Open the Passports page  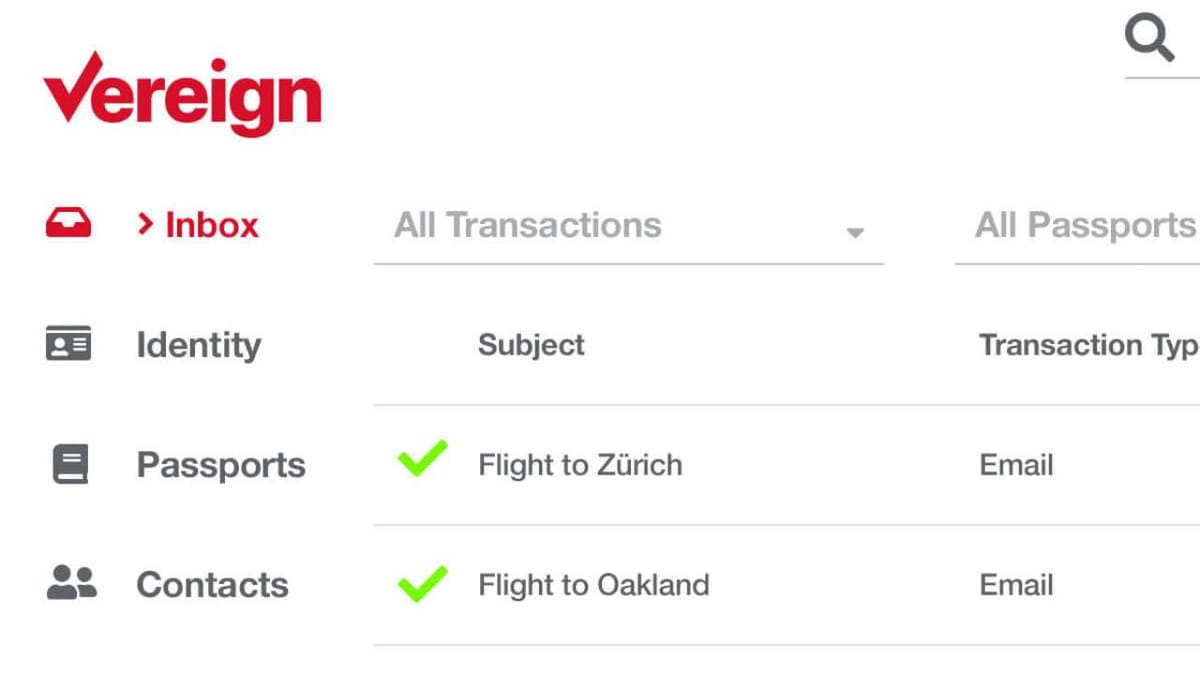[x=220, y=463]
